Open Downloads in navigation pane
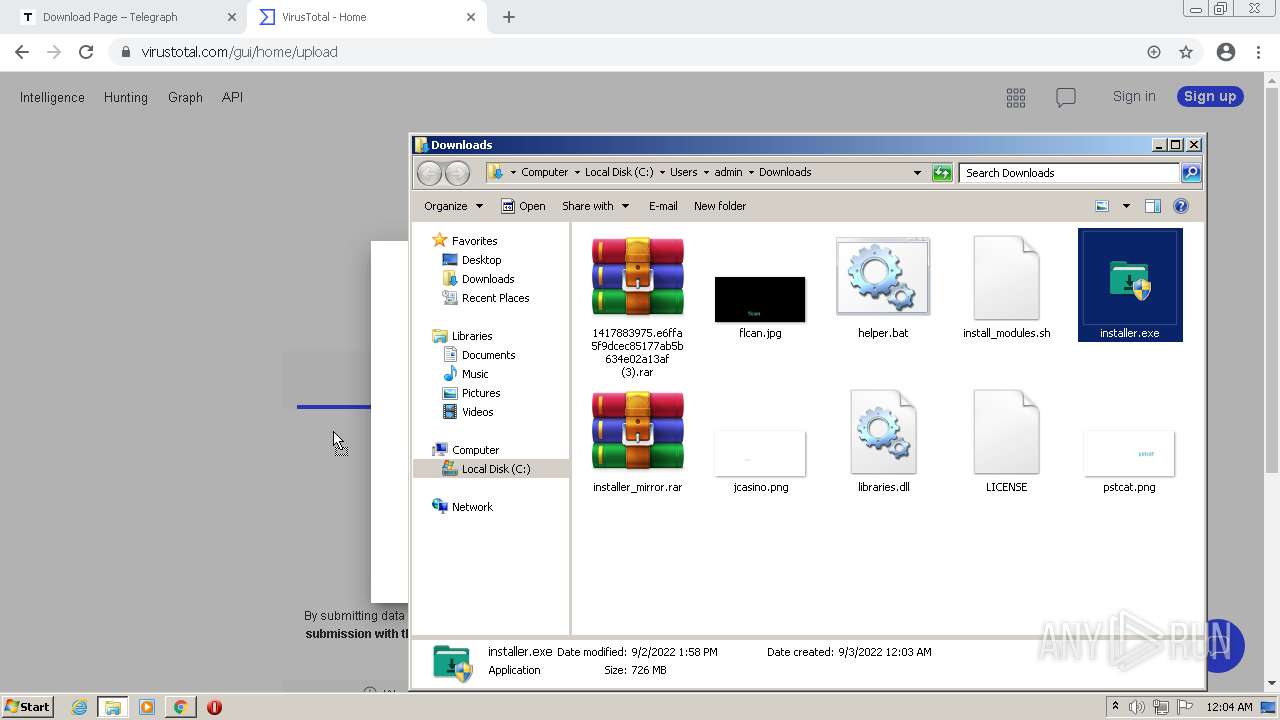 pyautogui.click(x=488, y=279)
